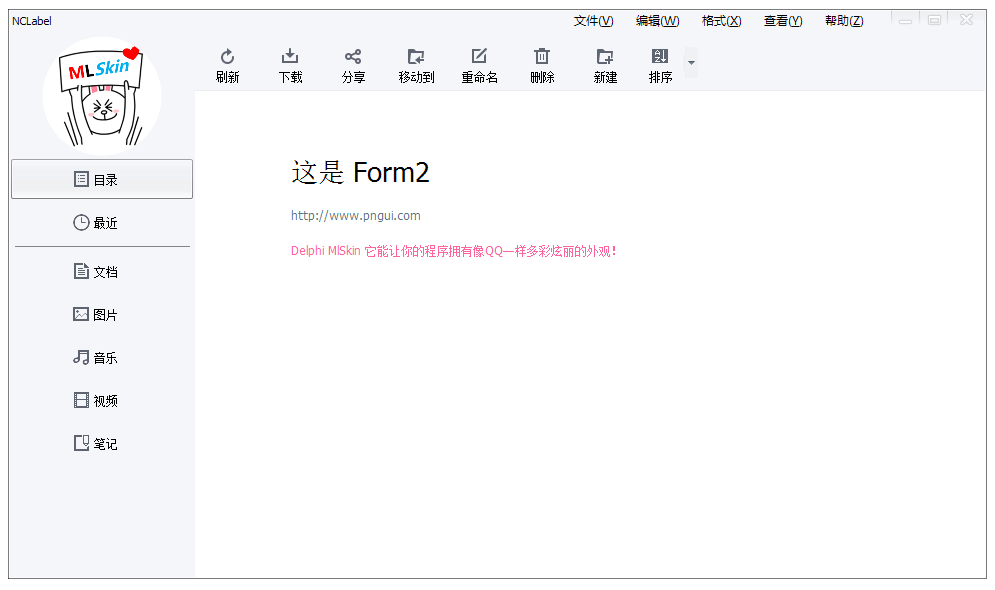Open the 格式(X) menu
This screenshot has width=995, height=590.
[x=721, y=21]
